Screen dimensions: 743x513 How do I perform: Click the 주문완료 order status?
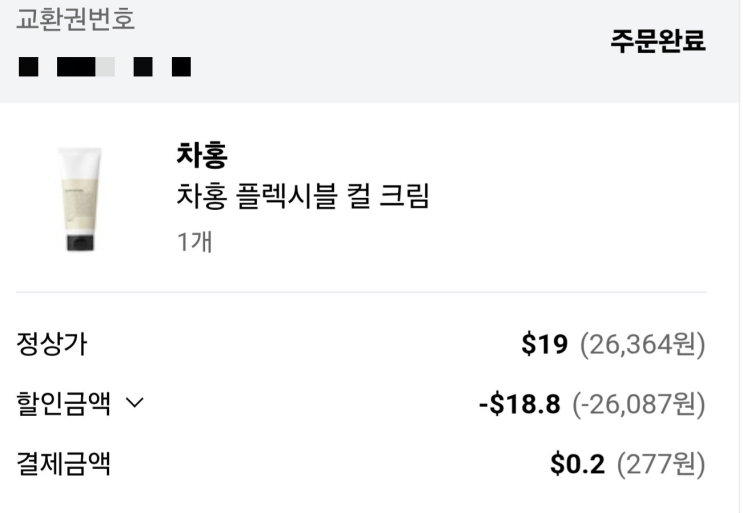click(x=658, y=41)
